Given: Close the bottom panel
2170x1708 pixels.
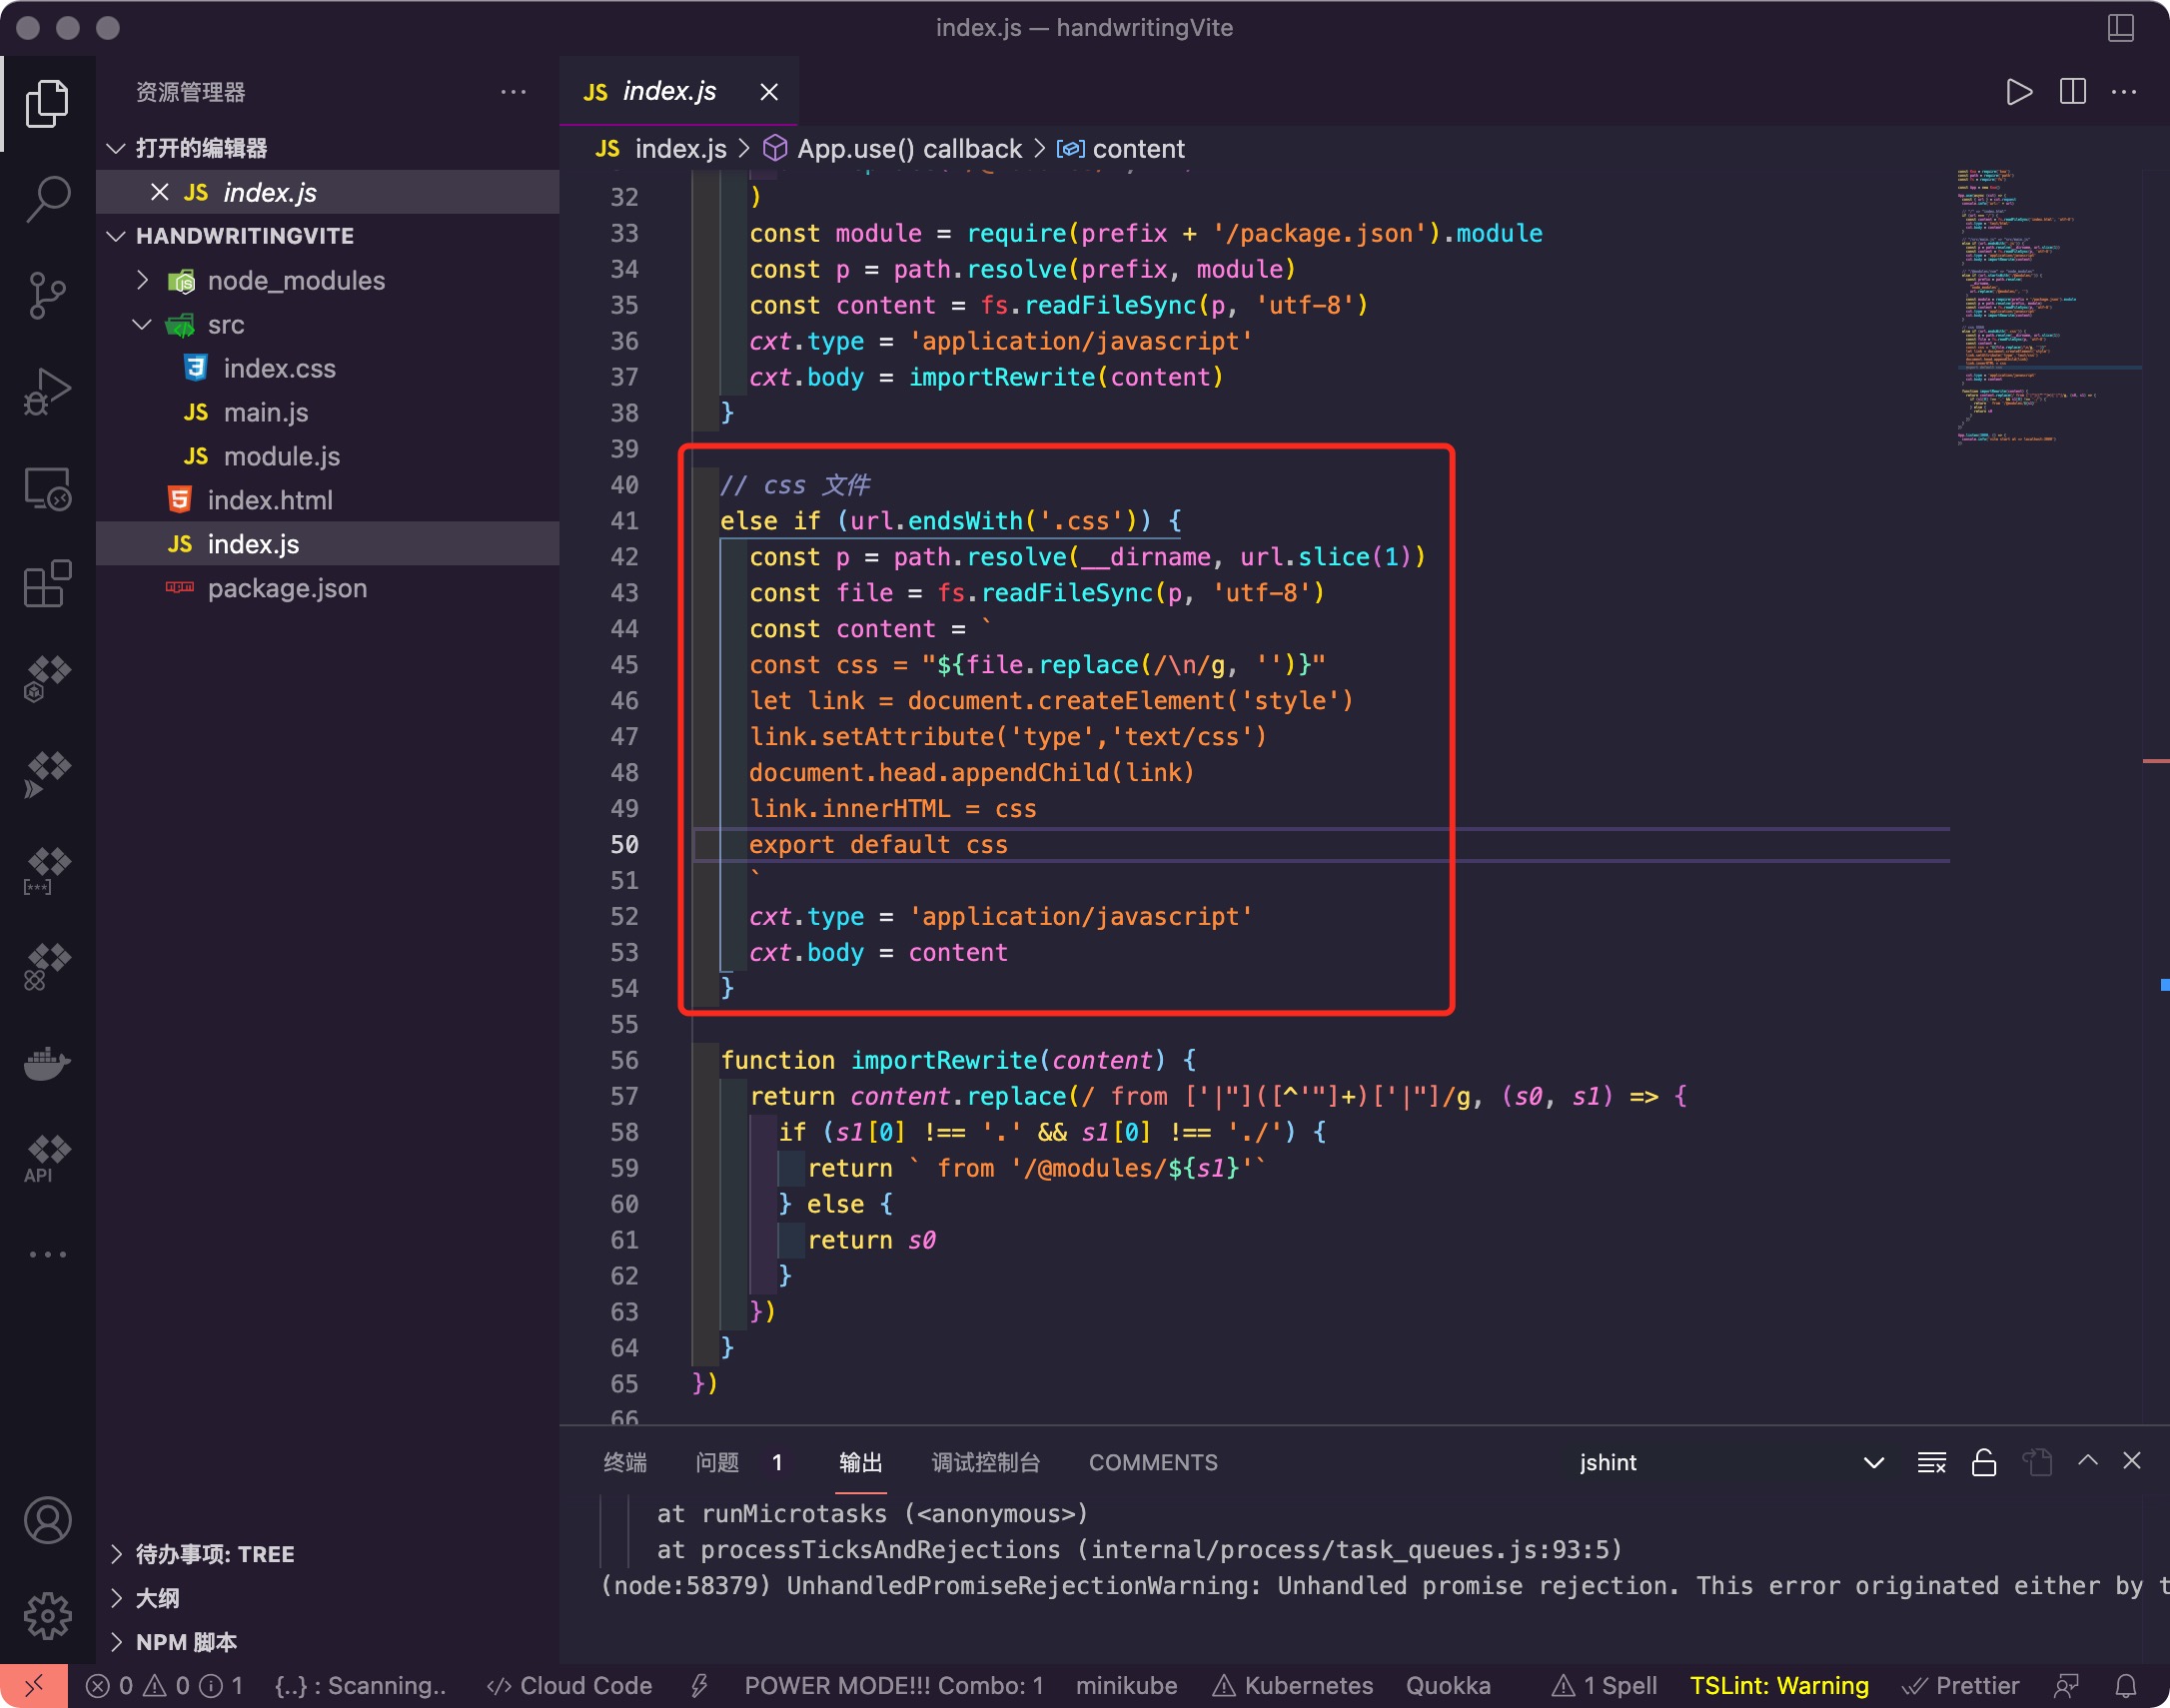Looking at the screenshot, I should point(2132,1461).
